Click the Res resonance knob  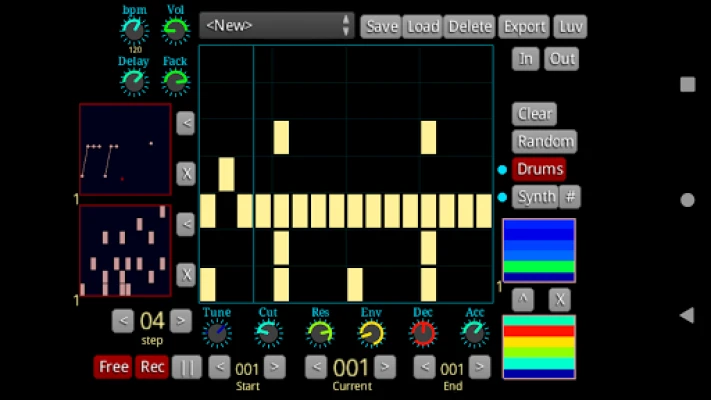[x=320, y=333]
